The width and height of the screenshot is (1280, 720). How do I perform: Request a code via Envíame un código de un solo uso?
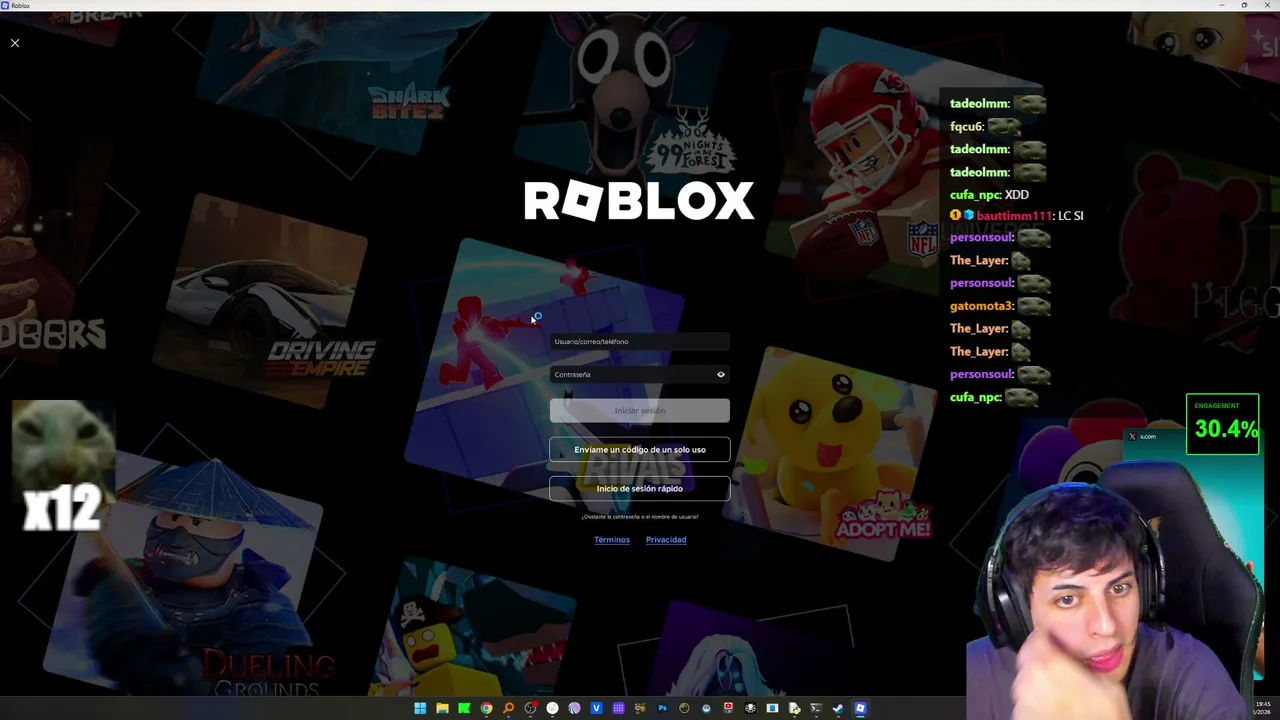tap(640, 450)
